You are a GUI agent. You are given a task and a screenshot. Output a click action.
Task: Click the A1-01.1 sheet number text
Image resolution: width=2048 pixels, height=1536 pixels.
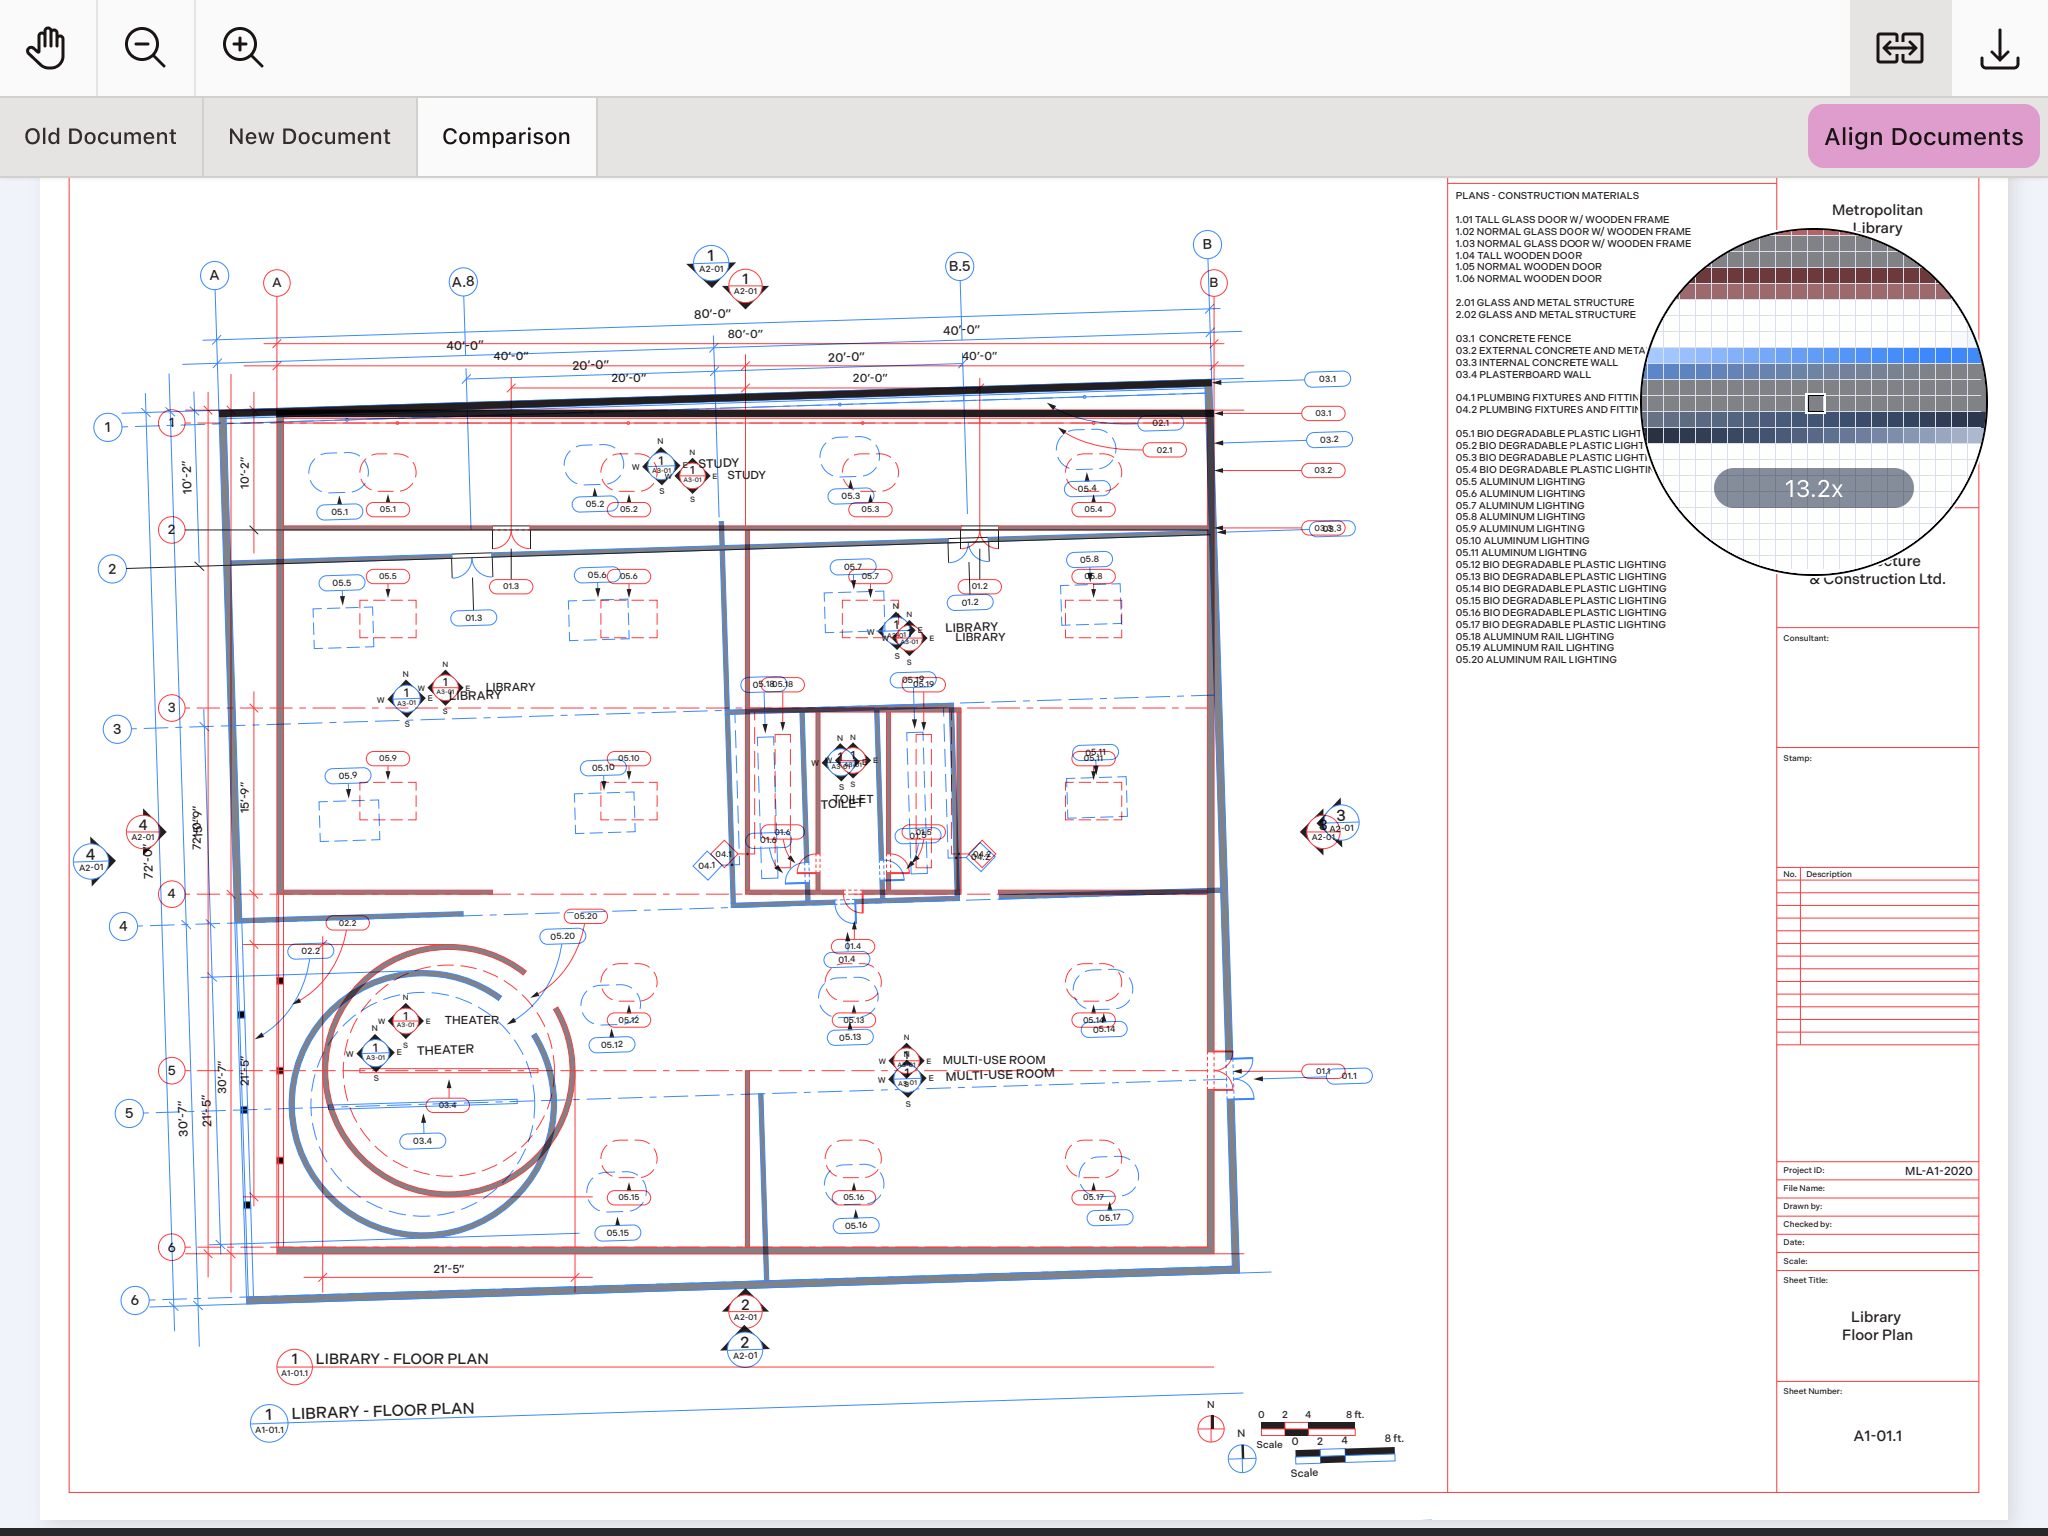pyautogui.click(x=1877, y=1436)
